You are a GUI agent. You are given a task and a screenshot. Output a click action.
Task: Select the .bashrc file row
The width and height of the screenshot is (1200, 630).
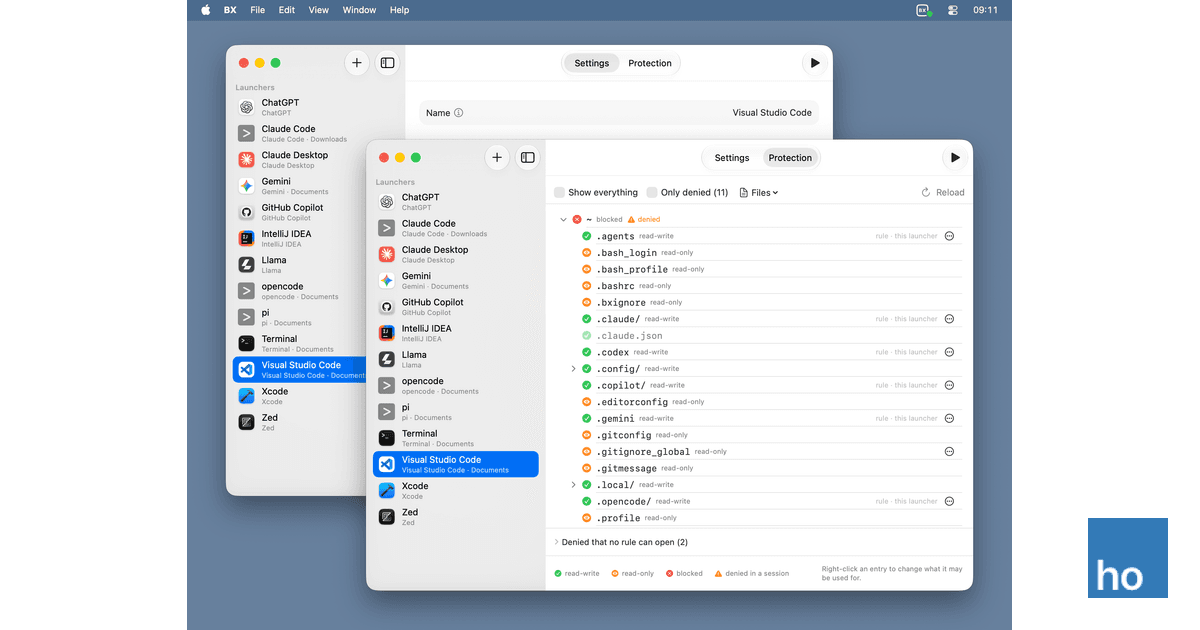770,286
